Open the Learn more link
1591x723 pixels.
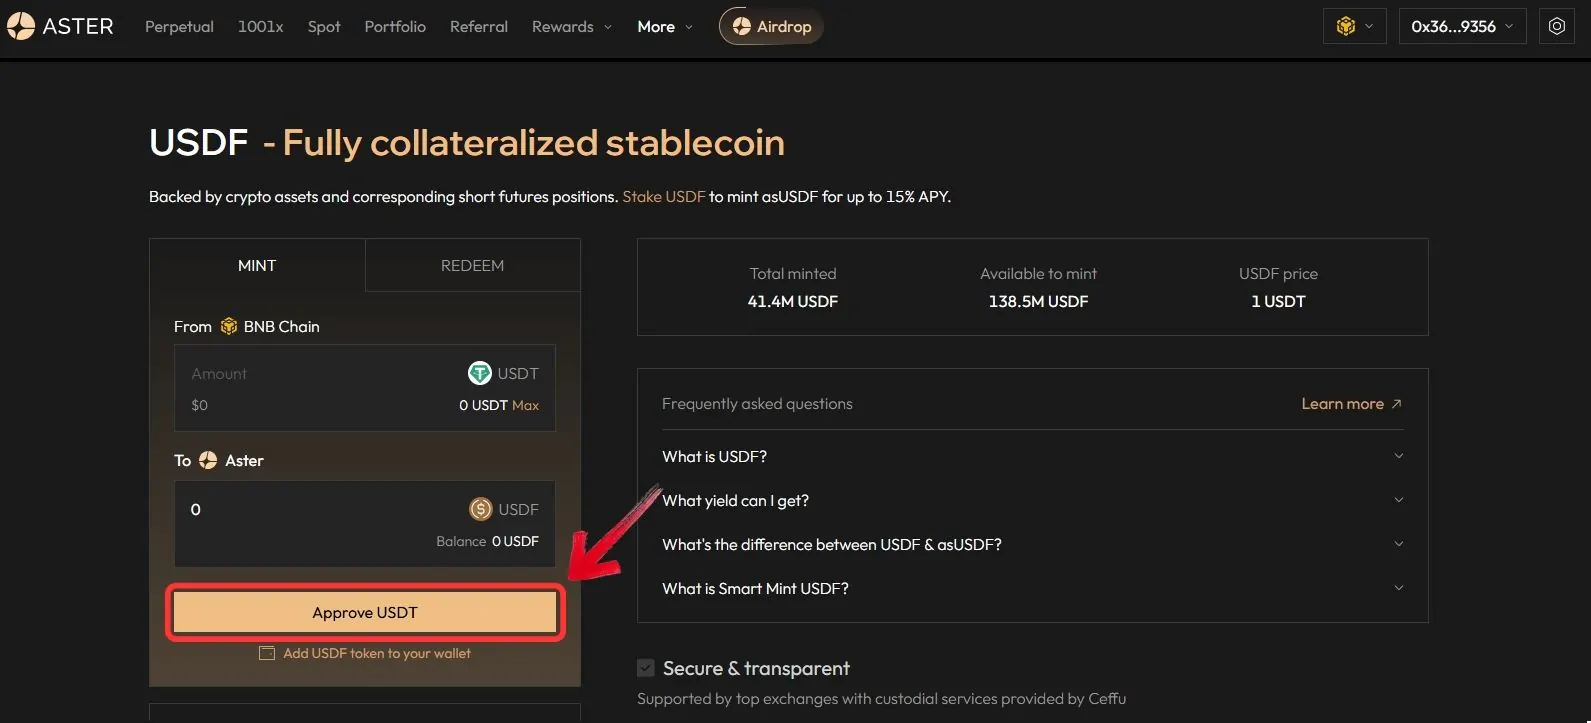[x=1351, y=403]
